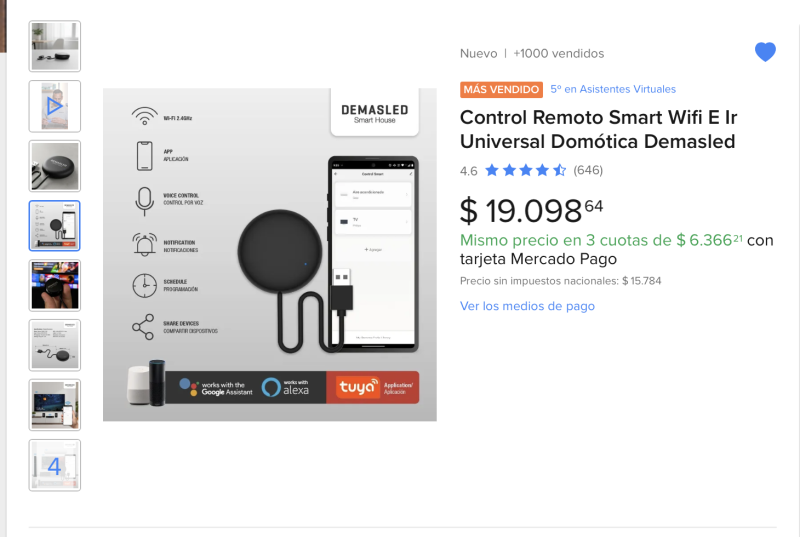Click the notification bell icon in image

(x=144, y=243)
